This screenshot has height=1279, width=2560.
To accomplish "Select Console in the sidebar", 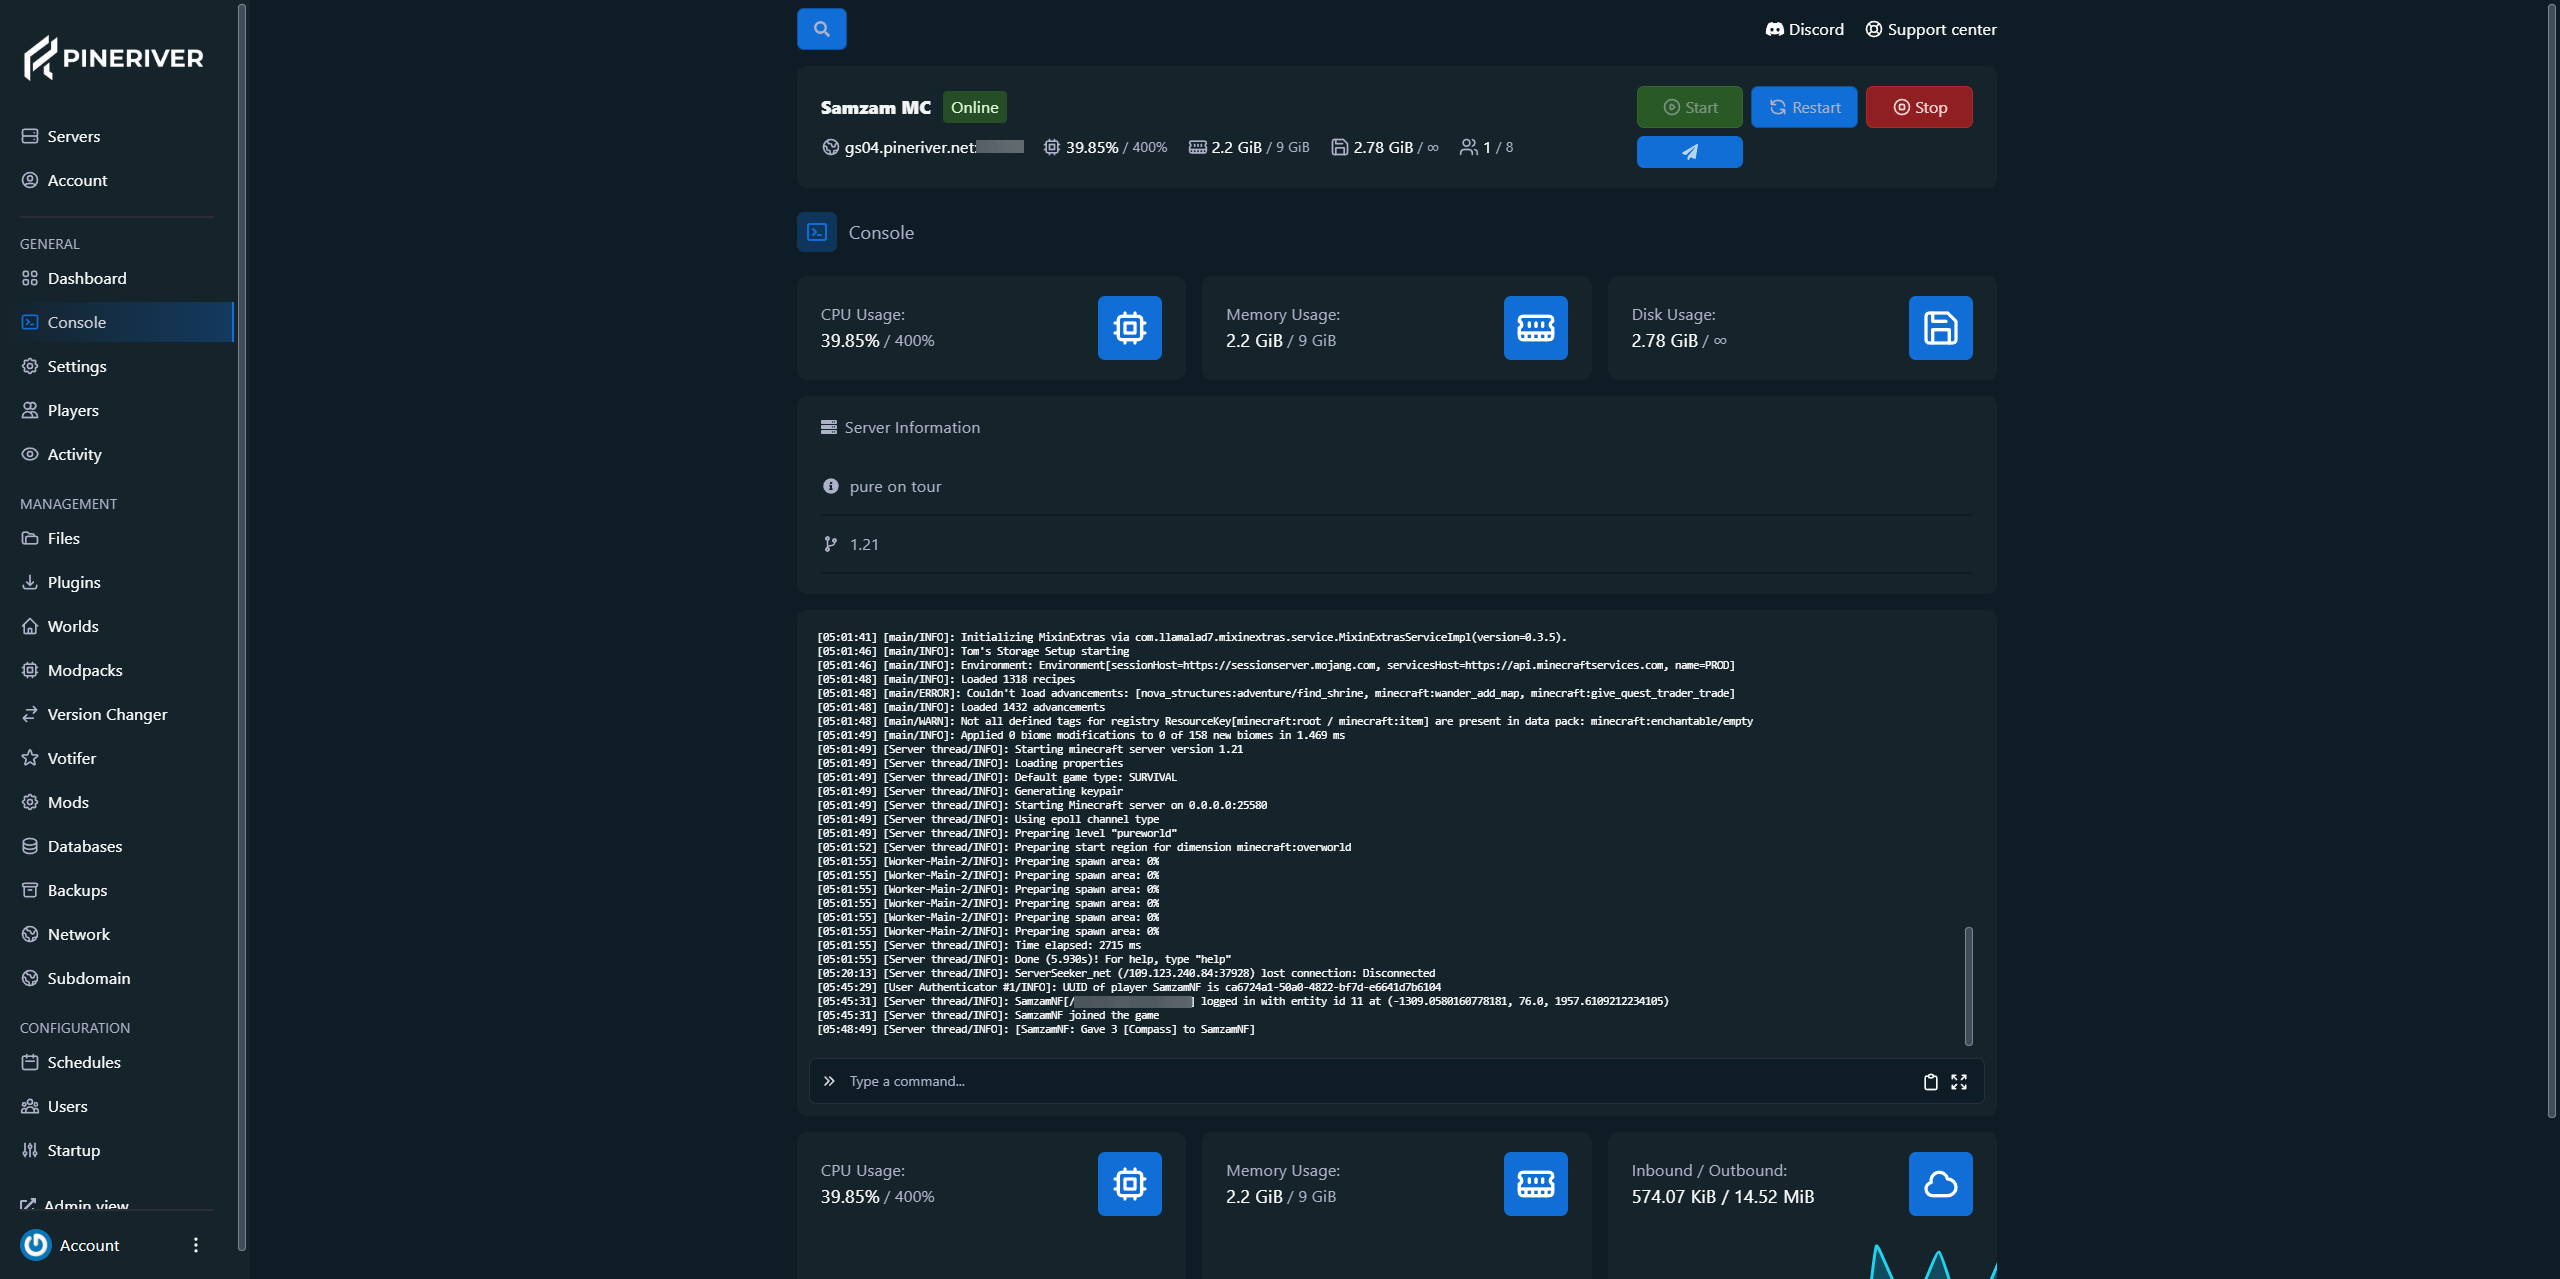I will (117, 322).
